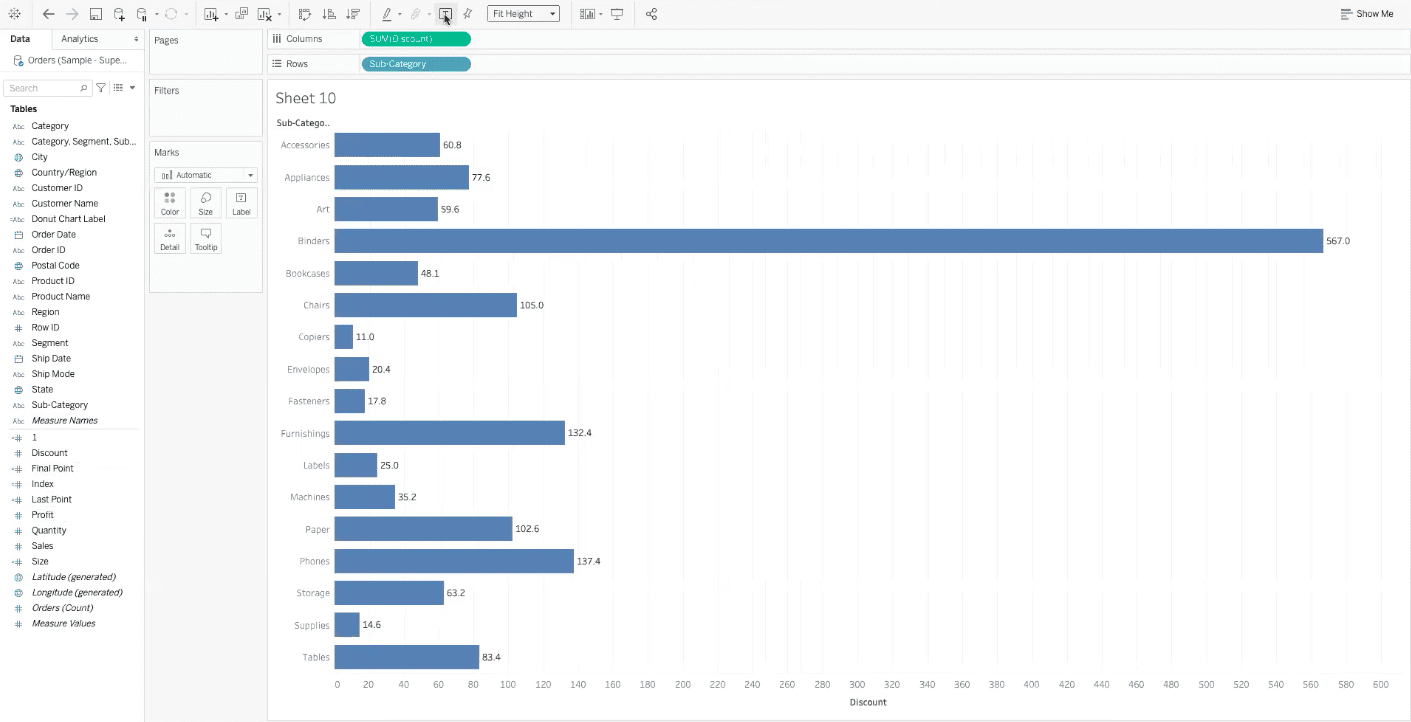Screen dimensions: 1411x722
Task: Toggle the Fix Axes pin icon
Action: [466, 14]
